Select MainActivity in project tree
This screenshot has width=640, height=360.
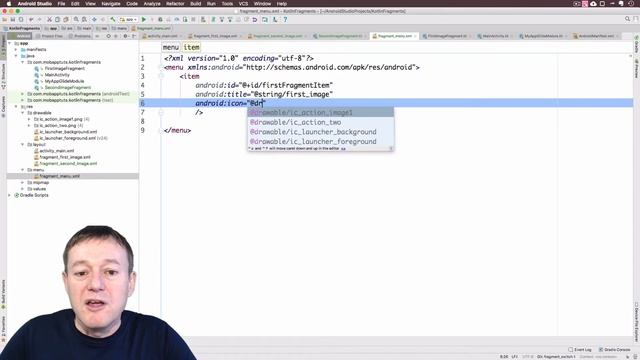click(x=57, y=75)
